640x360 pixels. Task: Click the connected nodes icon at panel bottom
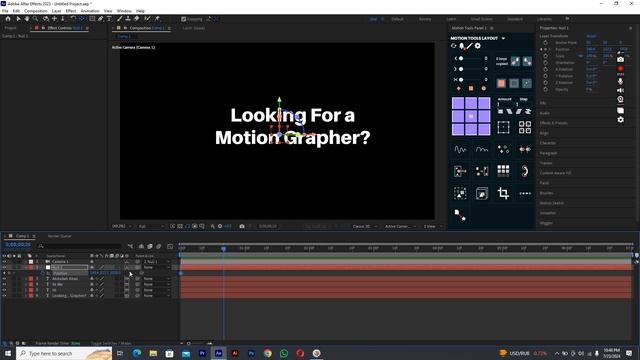(460, 215)
